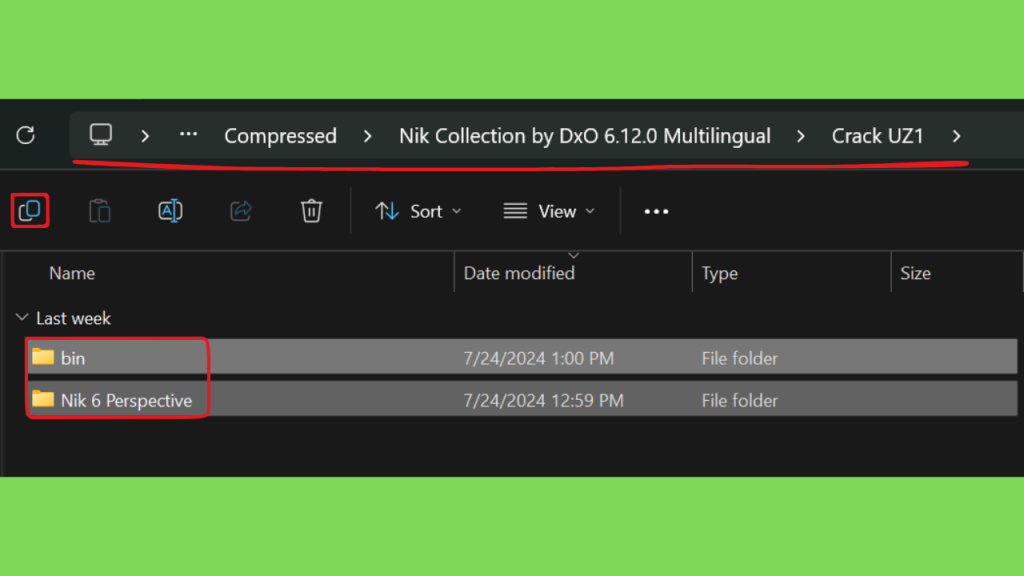Click the Delete trash icon
This screenshot has height=576, width=1024.
click(x=312, y=211)
